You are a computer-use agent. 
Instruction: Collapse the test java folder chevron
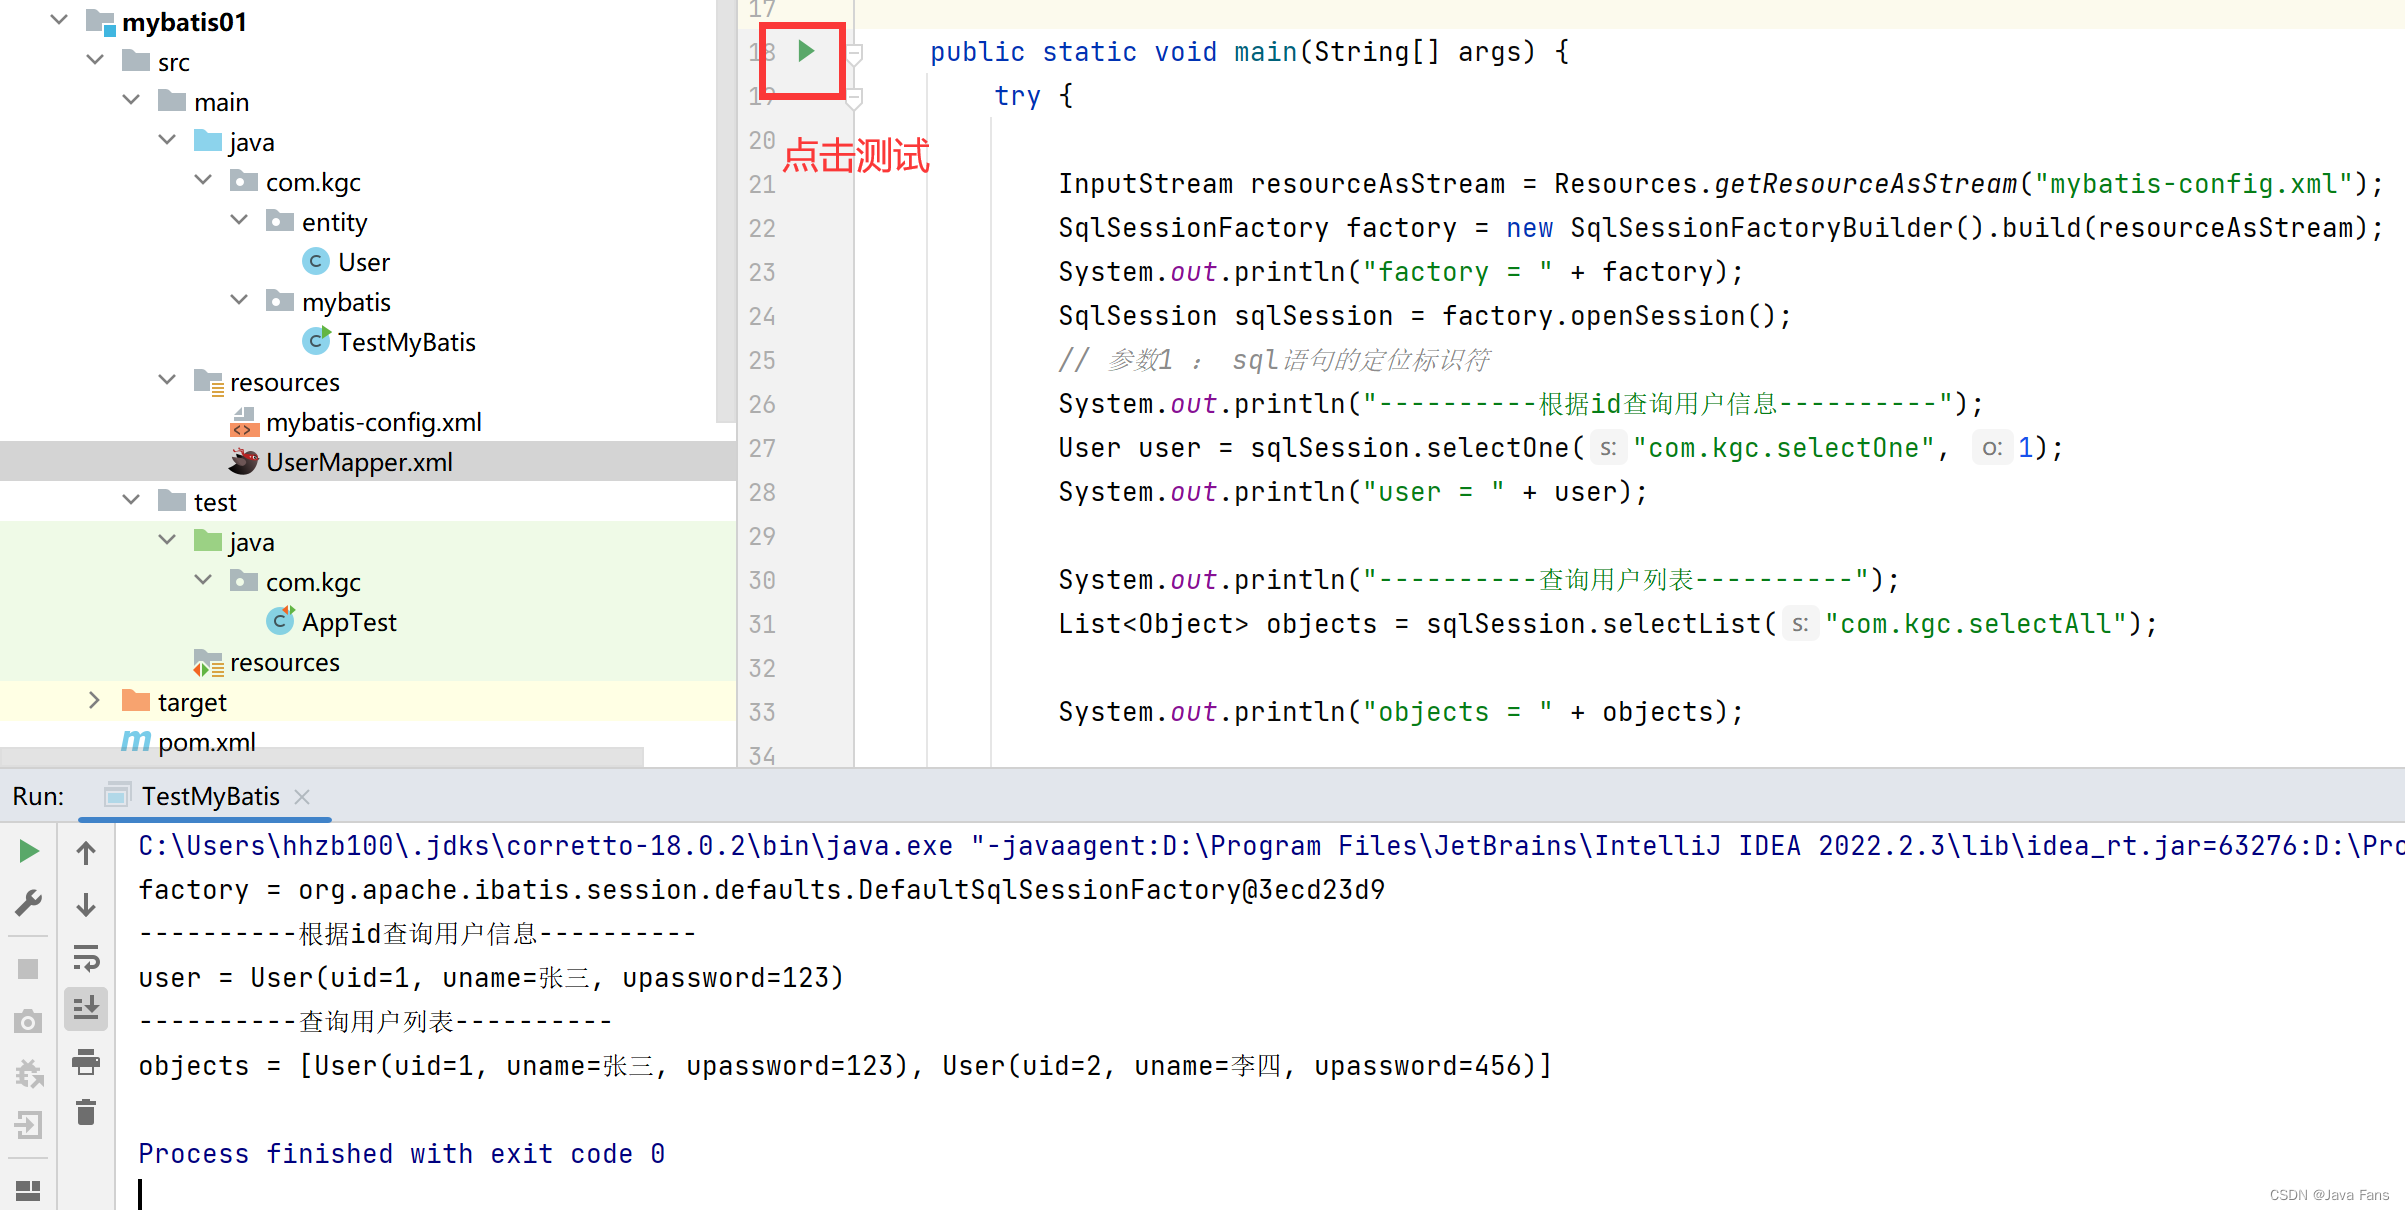tap(167, 540)
